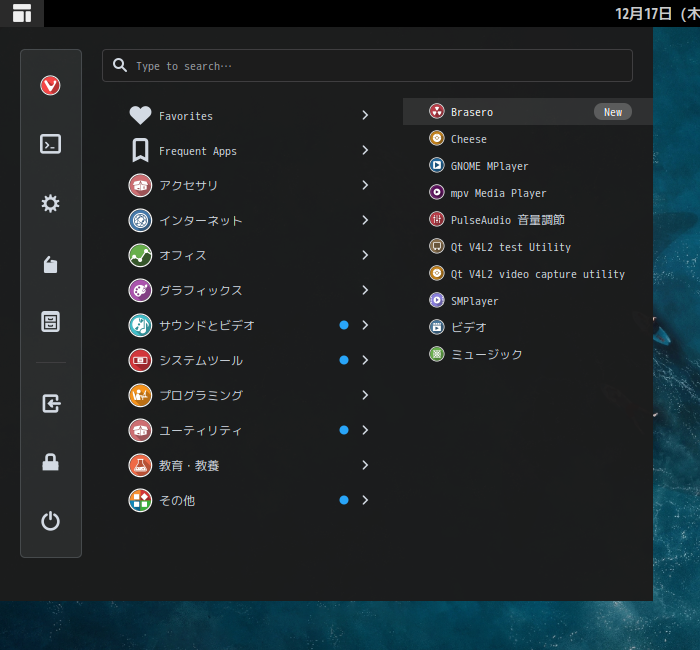Click the Qt V4L2 test Utility icon
700x650 pixels.
click(437, 246)
